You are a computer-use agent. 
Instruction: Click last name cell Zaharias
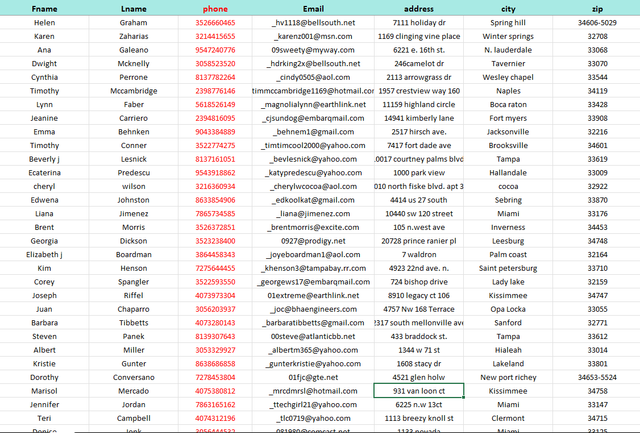133,36
